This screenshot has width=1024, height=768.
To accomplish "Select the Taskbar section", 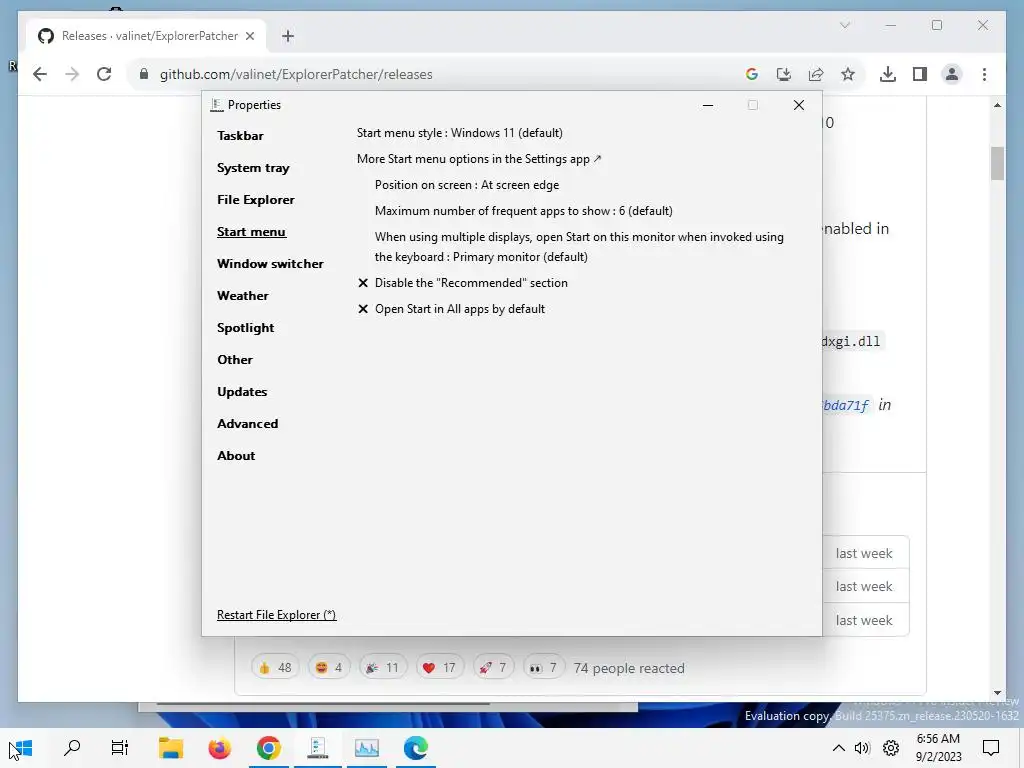I will click(240, 136).
